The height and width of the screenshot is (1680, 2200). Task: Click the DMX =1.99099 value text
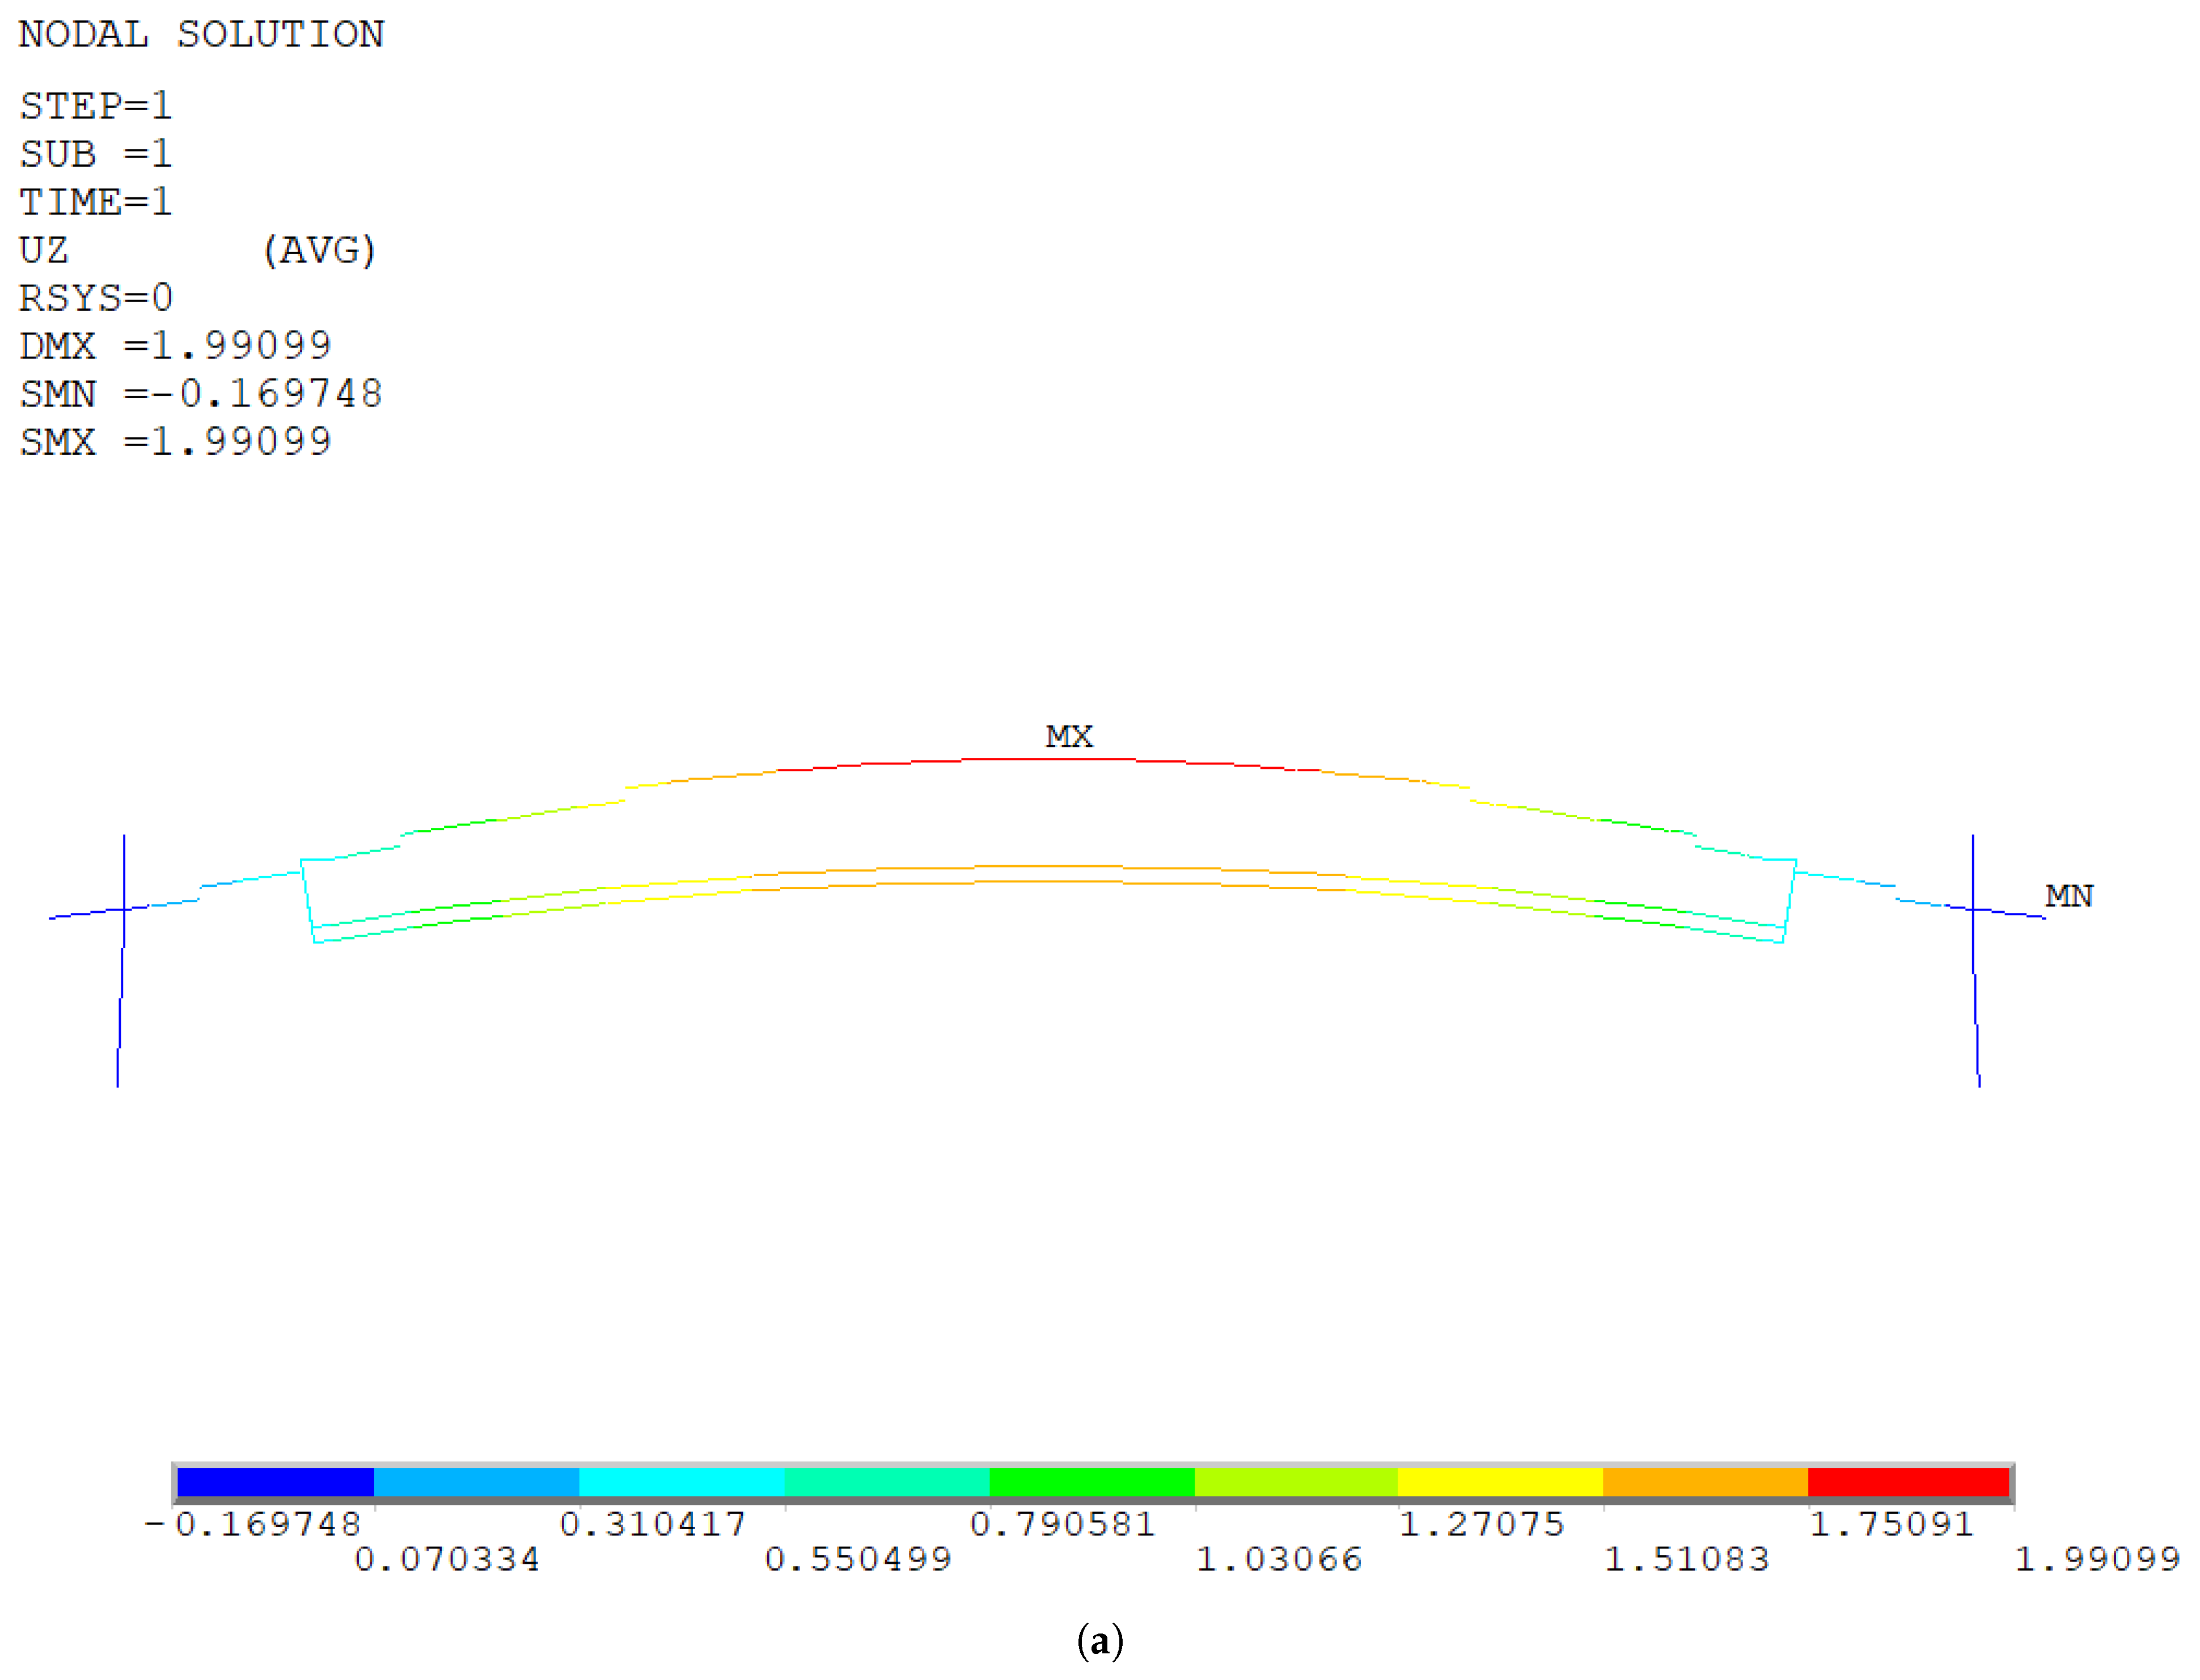click(x=175, y=346)
